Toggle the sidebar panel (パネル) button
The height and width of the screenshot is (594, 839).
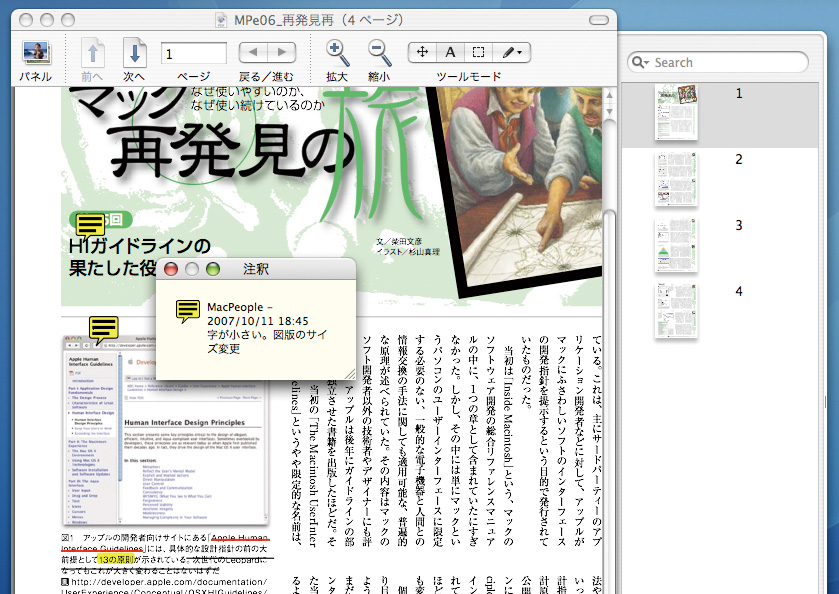point(36,54)
